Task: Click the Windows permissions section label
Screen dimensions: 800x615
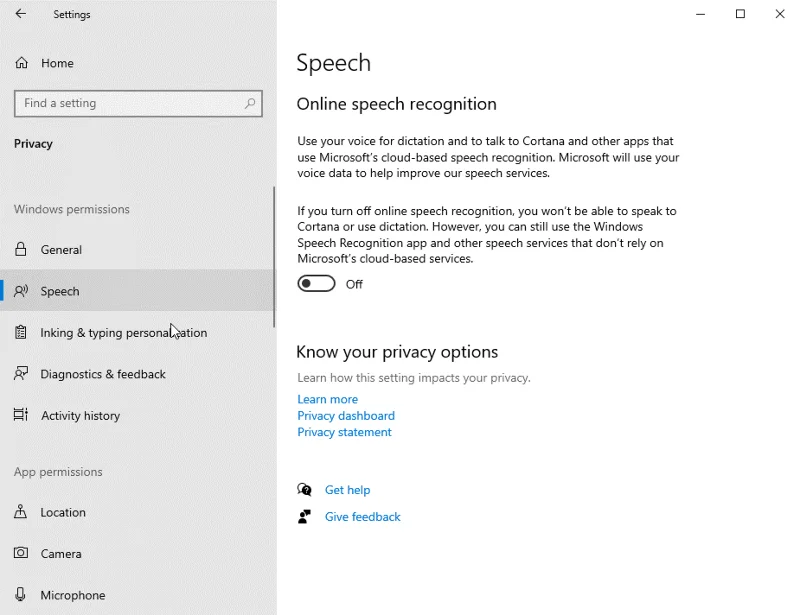Action: [72, 209]
